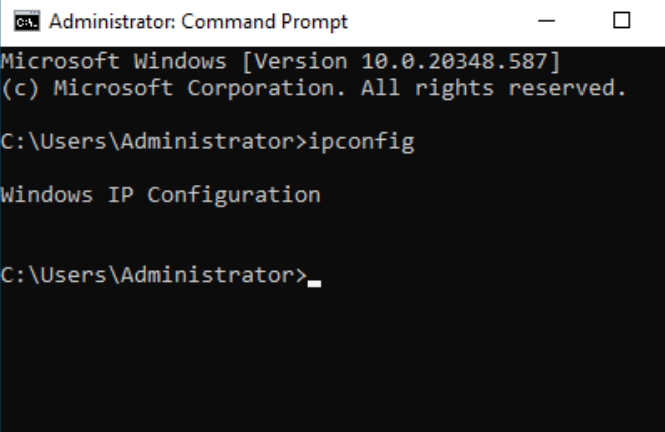The image size is (665, 432).
Task: Click the version number 10.0.20348.587
Action: click(x=456, y=61)
